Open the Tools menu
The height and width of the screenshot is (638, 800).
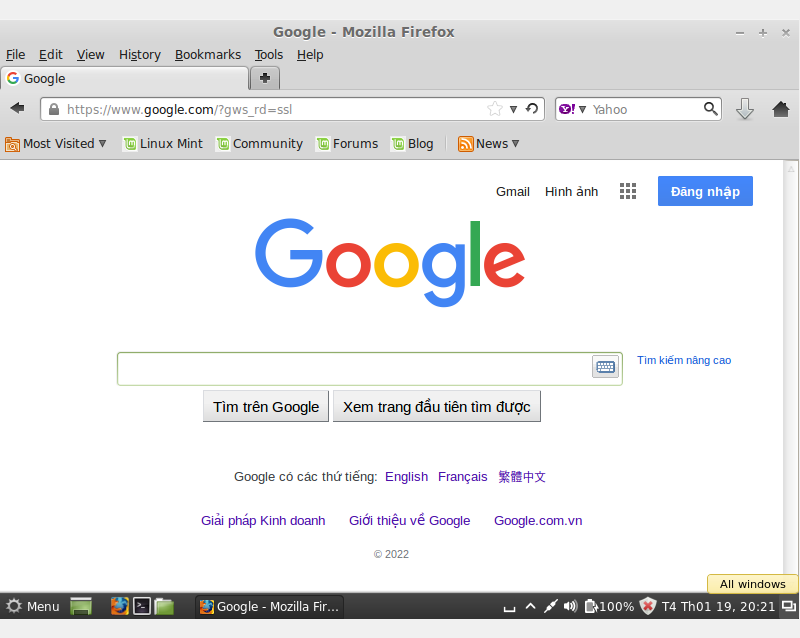(269, 55)
